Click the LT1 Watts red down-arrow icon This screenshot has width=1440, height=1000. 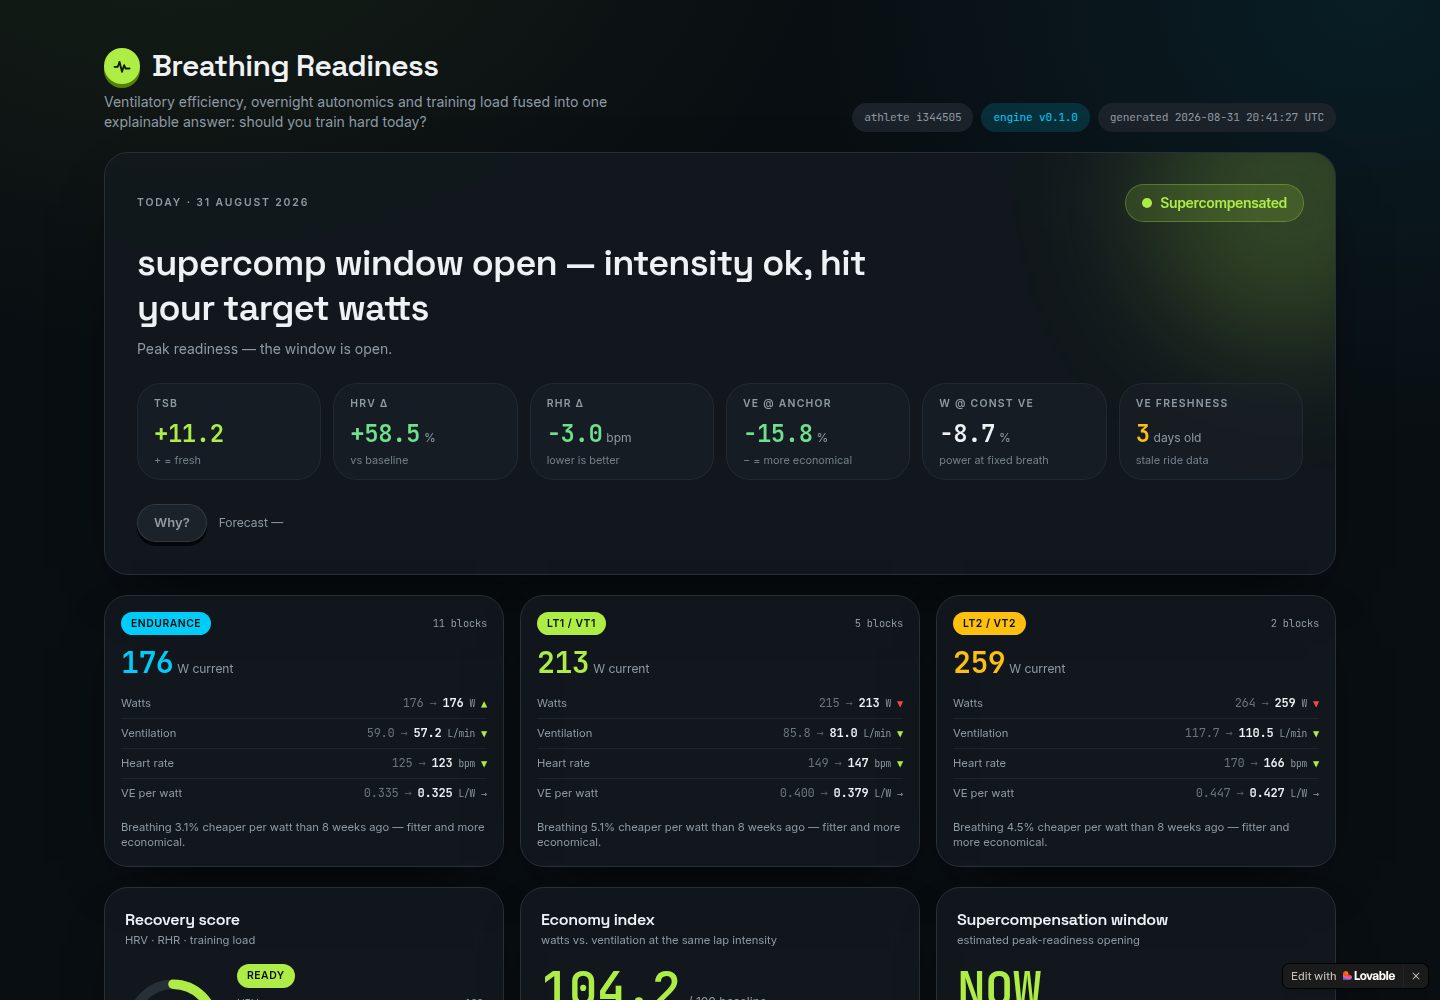[900, 704]
